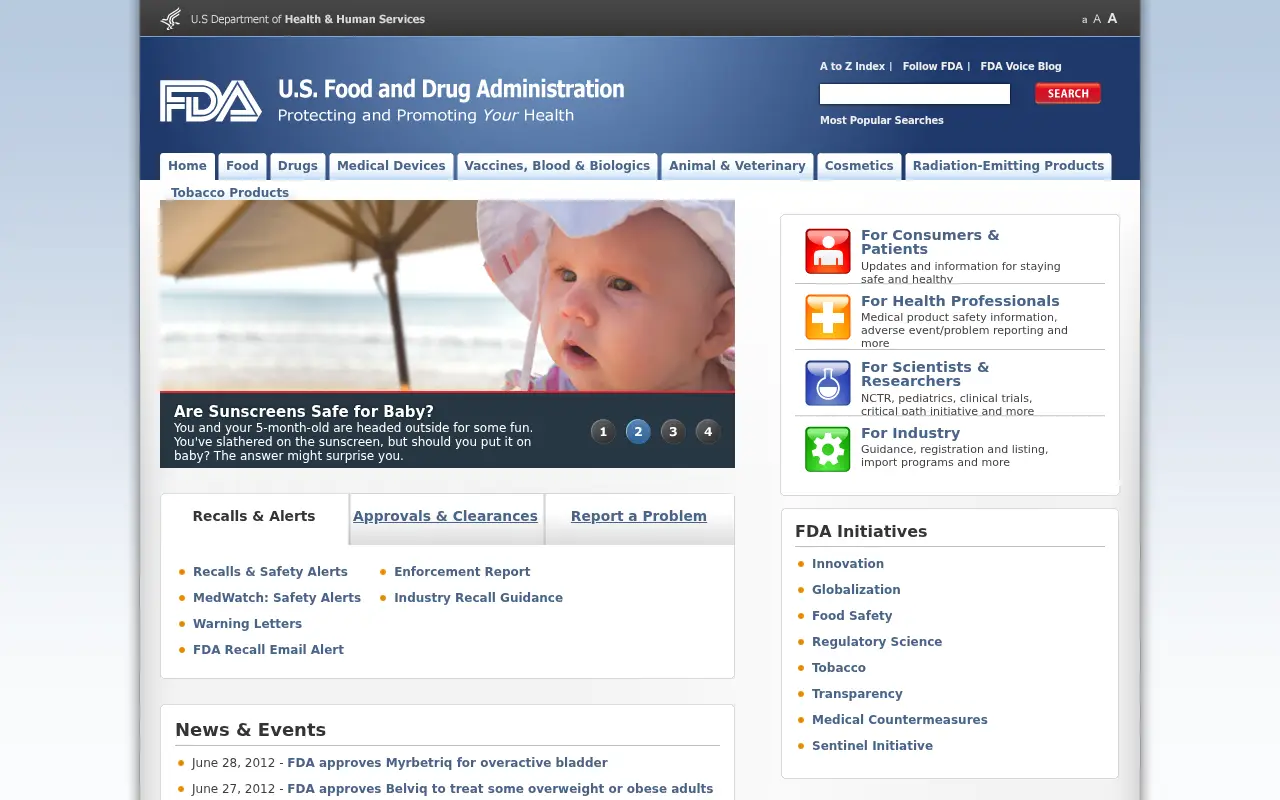
Task: Select the Recalls & Alerts tab
Action: pyautogui.click(x=254, y=516)
